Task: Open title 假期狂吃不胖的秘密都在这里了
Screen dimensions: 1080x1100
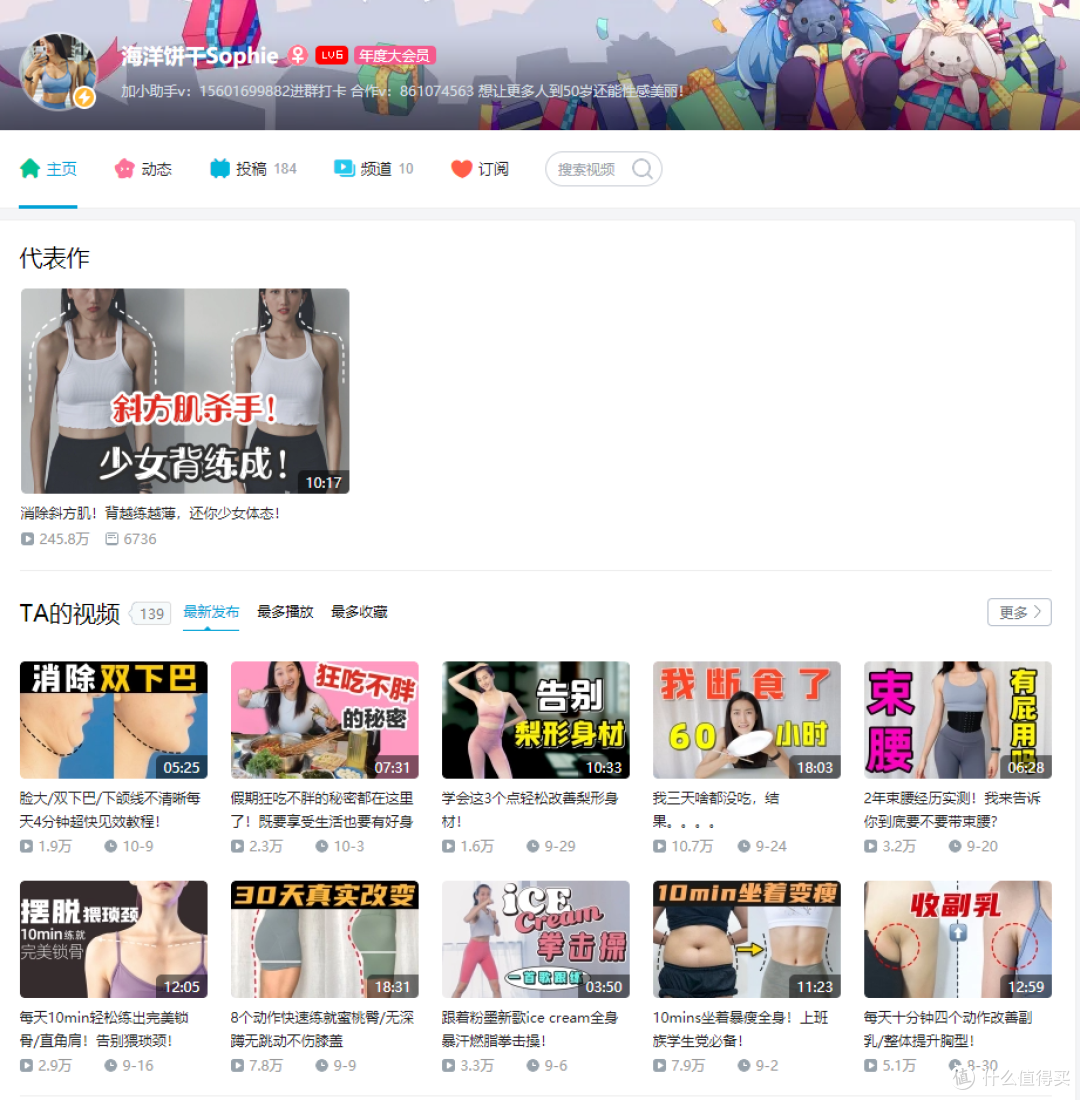Action: point(322,810)
